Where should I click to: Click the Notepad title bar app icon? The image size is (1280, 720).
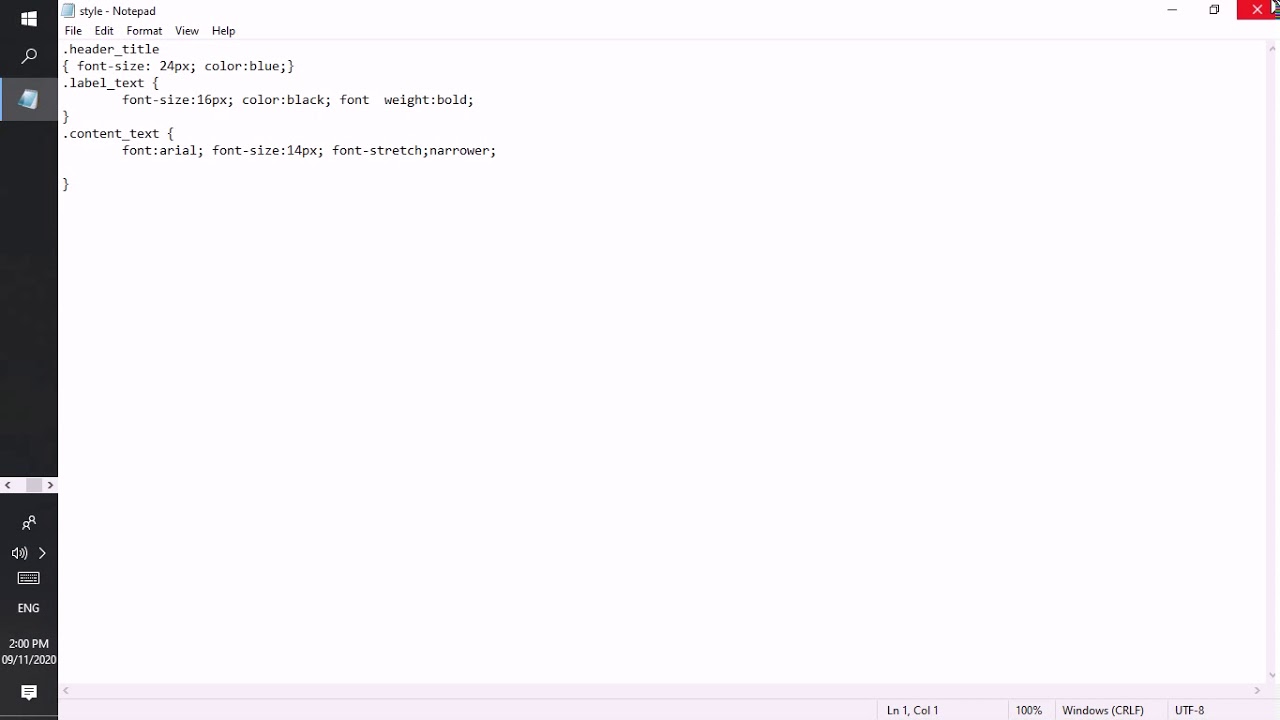click(x=68, y=11)
